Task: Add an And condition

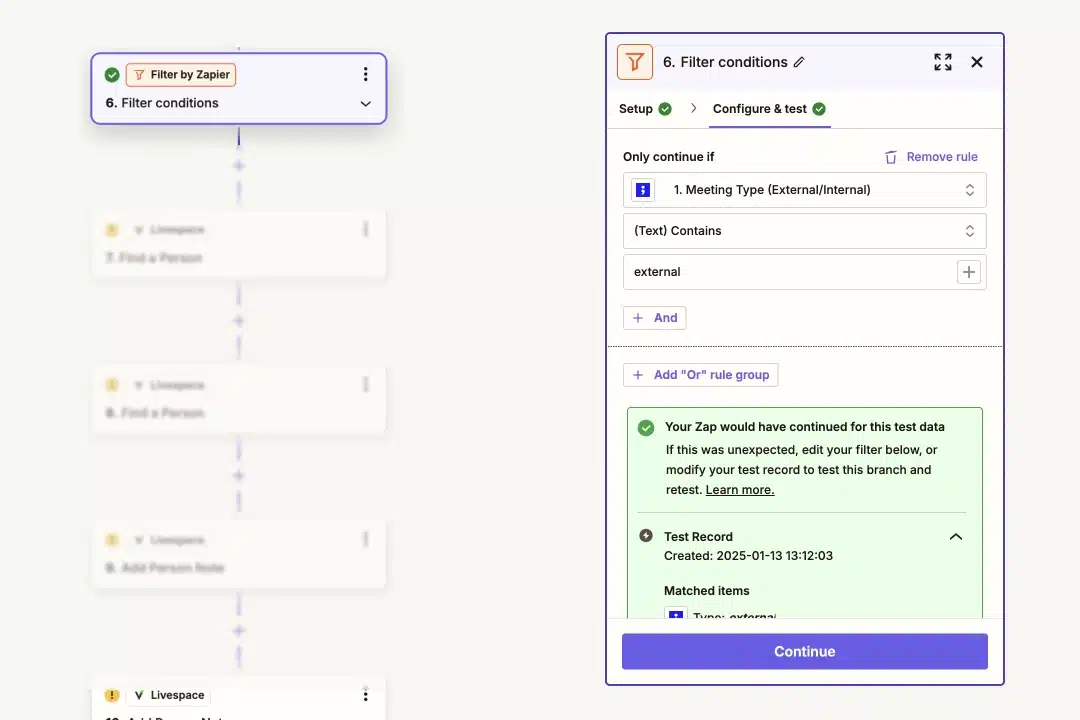Action: (x=654, y=318)
